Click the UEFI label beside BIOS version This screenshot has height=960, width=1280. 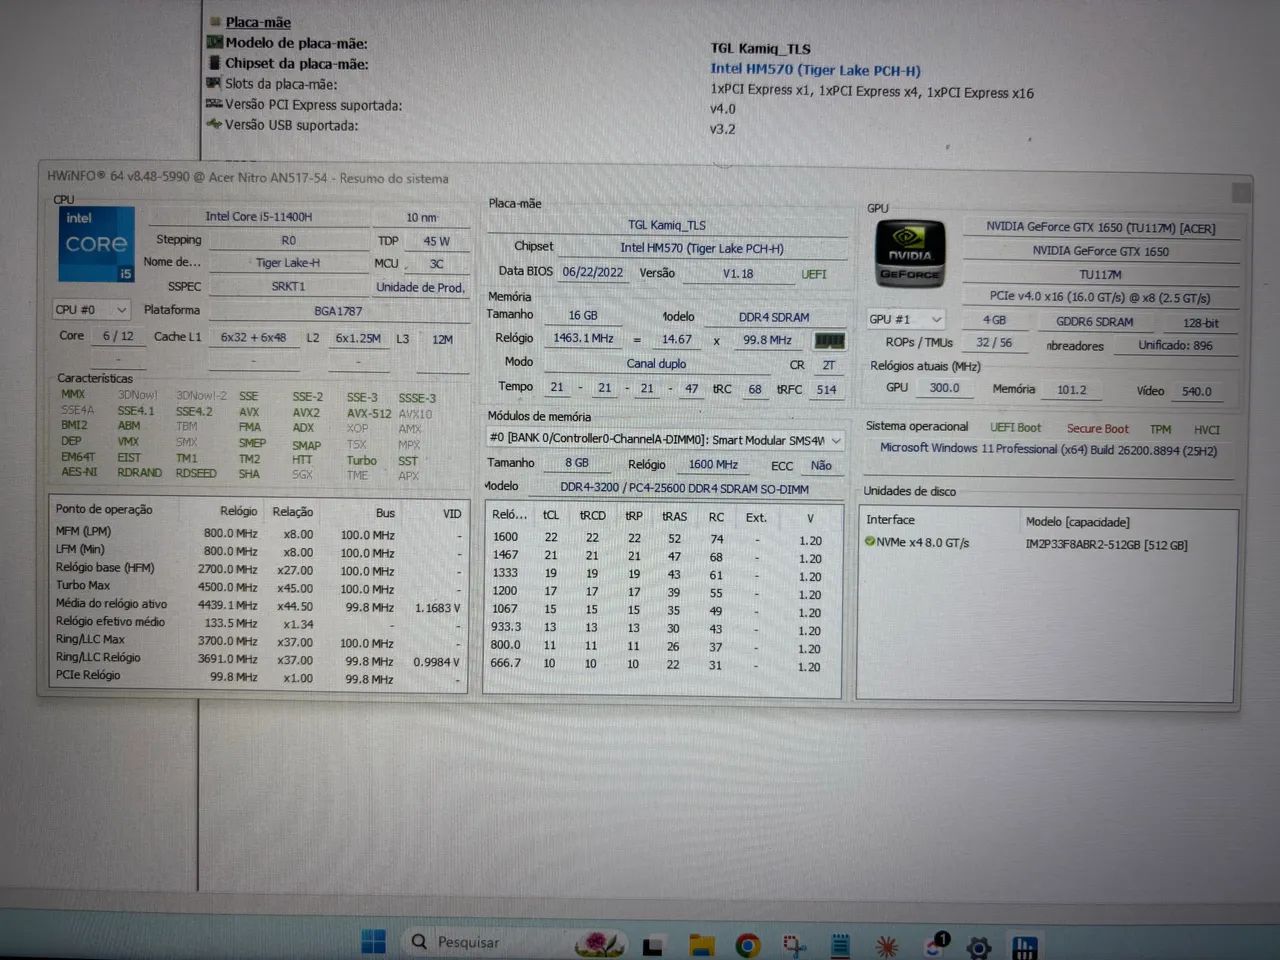814,274
